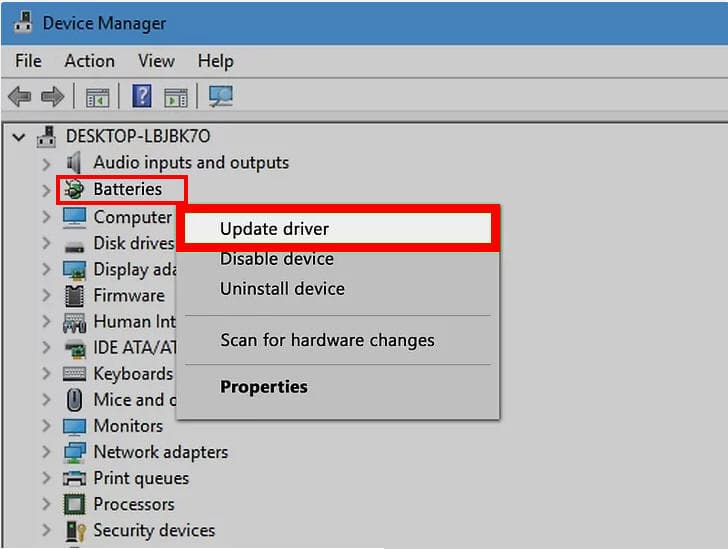Viewport: 728px width, 549px height.
Task: Click the Show/Hide Action Pane toolbar icon
Action: (176, 97)
